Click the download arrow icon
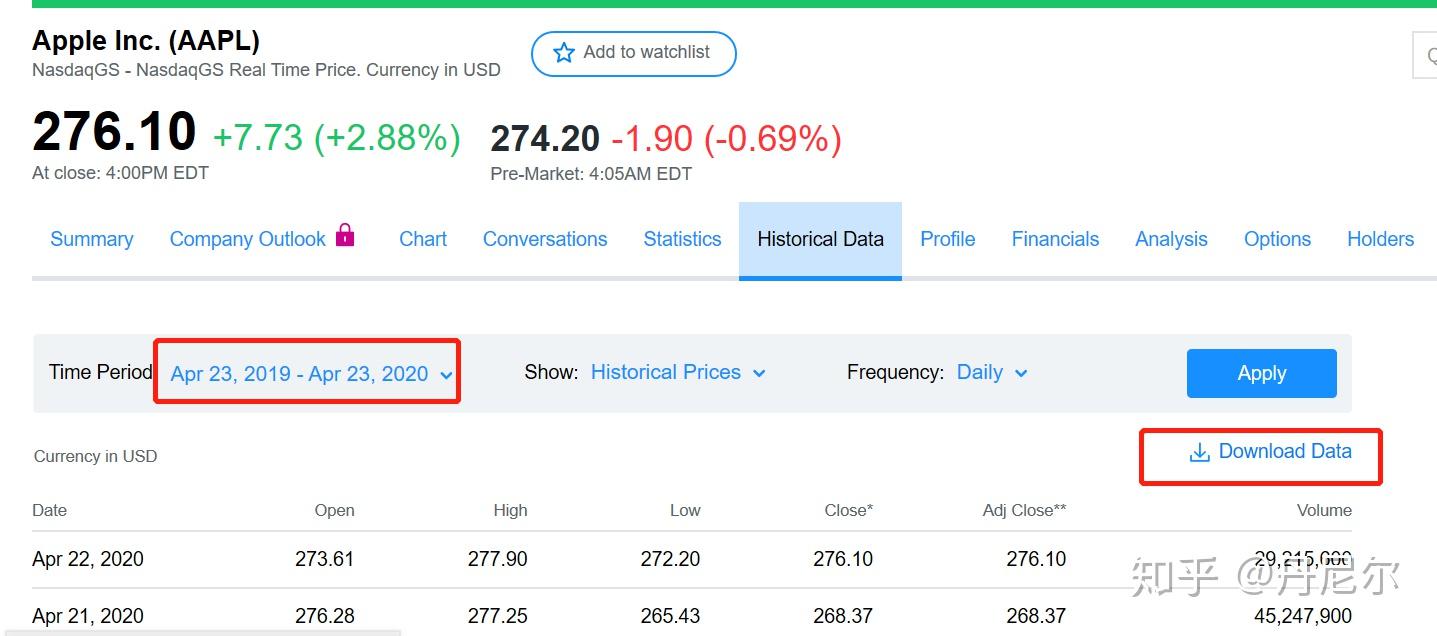Screen dimensions: 1437x636 1199,453
